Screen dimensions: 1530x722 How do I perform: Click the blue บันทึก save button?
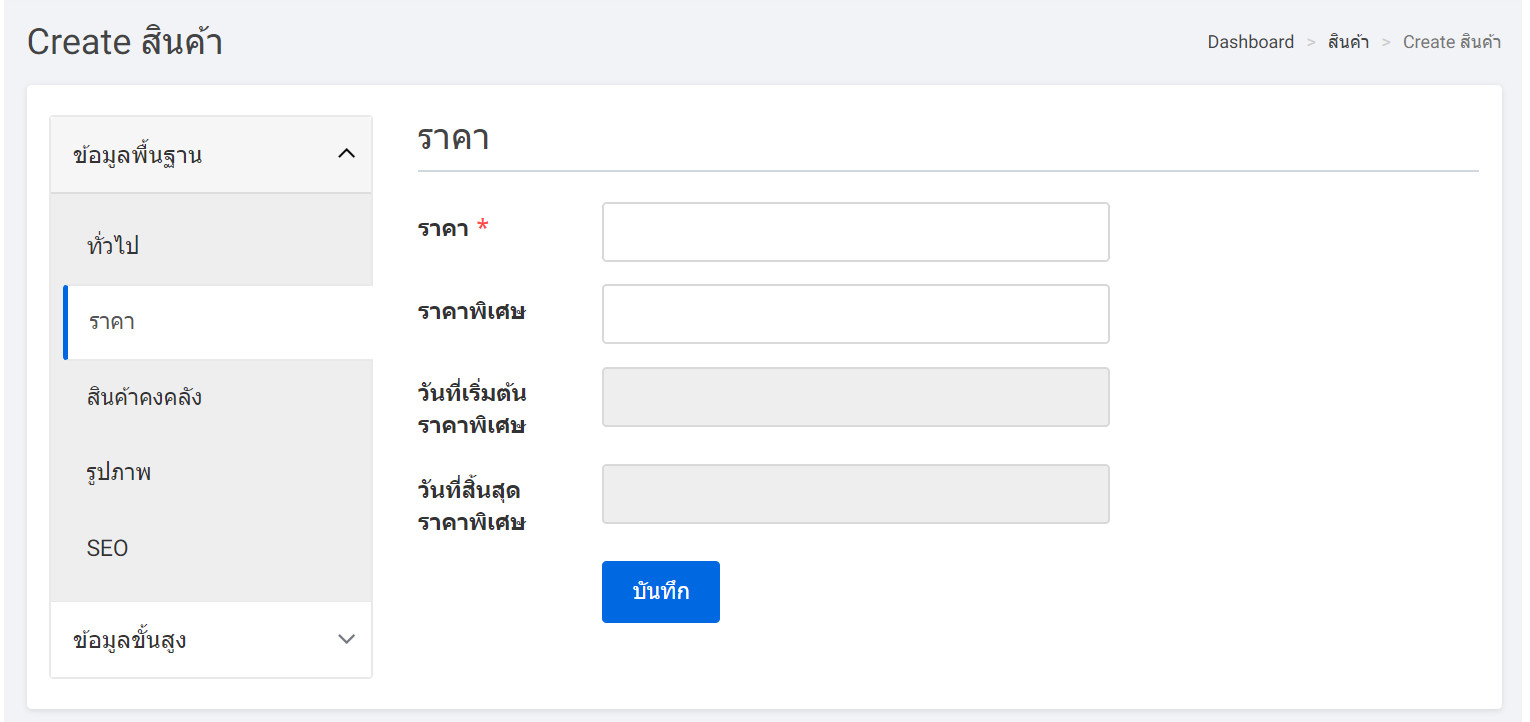pos(661,592)
